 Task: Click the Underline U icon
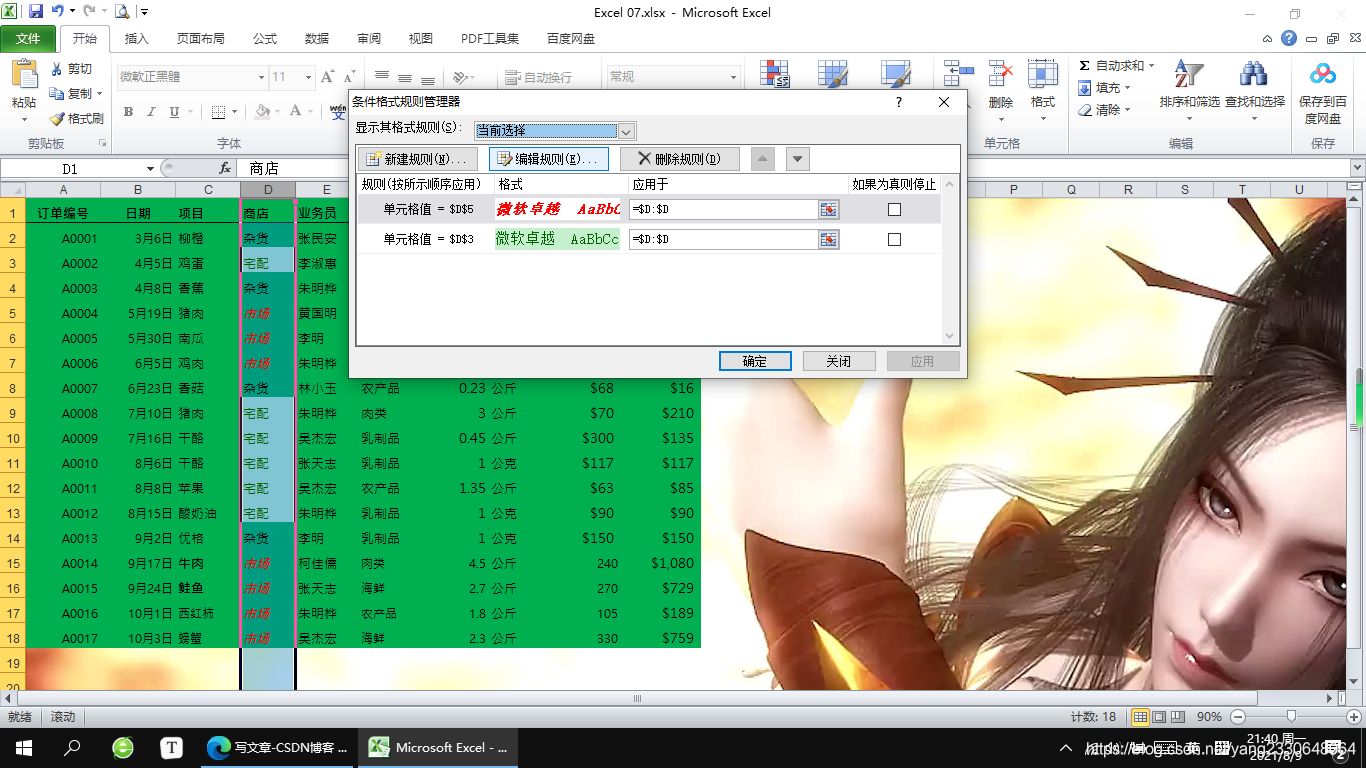(x=174, y=112)
